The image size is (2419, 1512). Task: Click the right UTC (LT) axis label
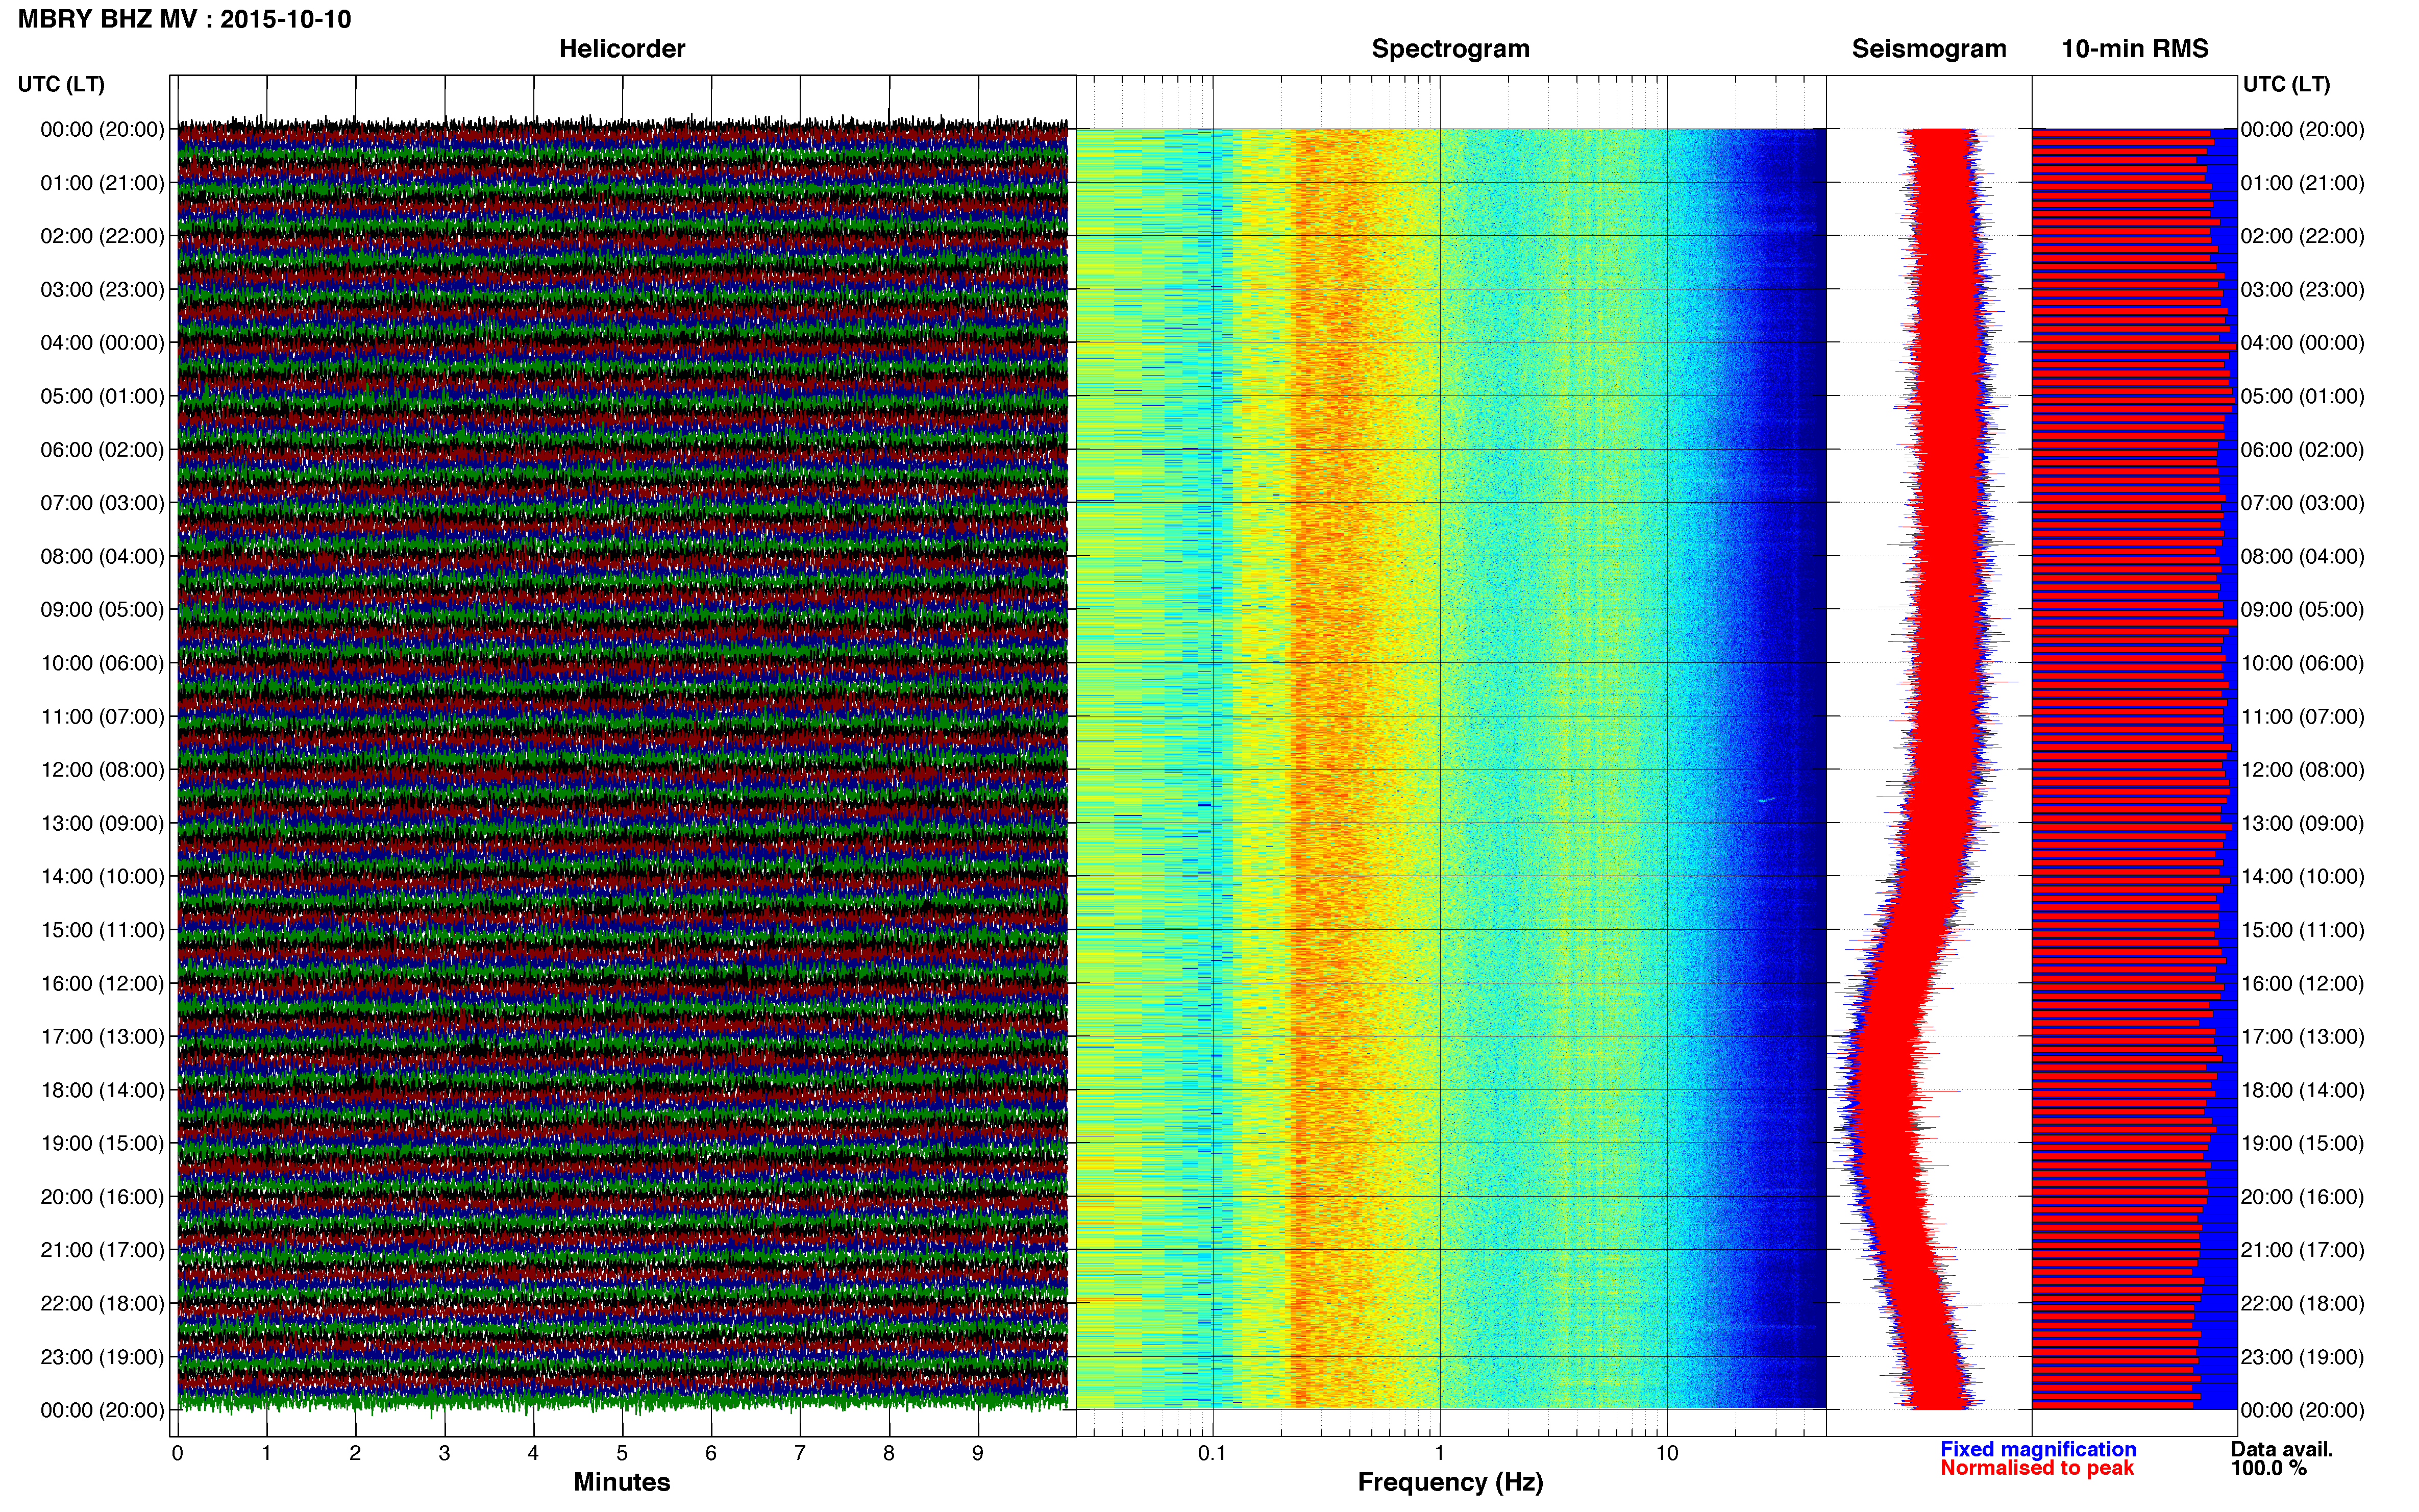[2286, 84]
